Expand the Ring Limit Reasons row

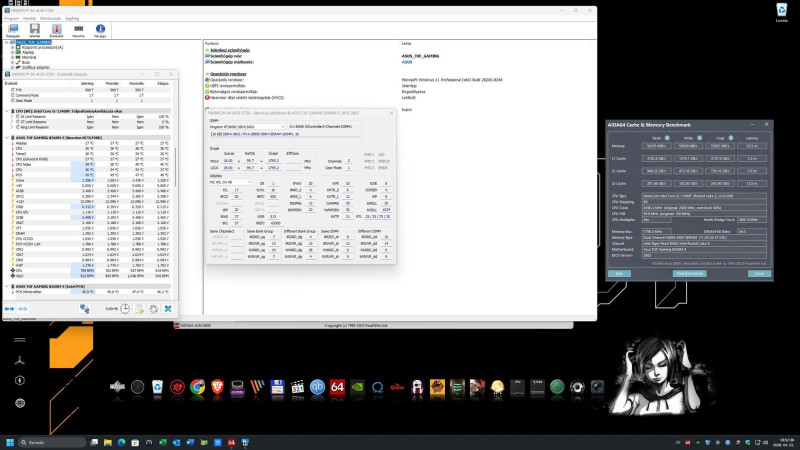(x=12, y=127)
